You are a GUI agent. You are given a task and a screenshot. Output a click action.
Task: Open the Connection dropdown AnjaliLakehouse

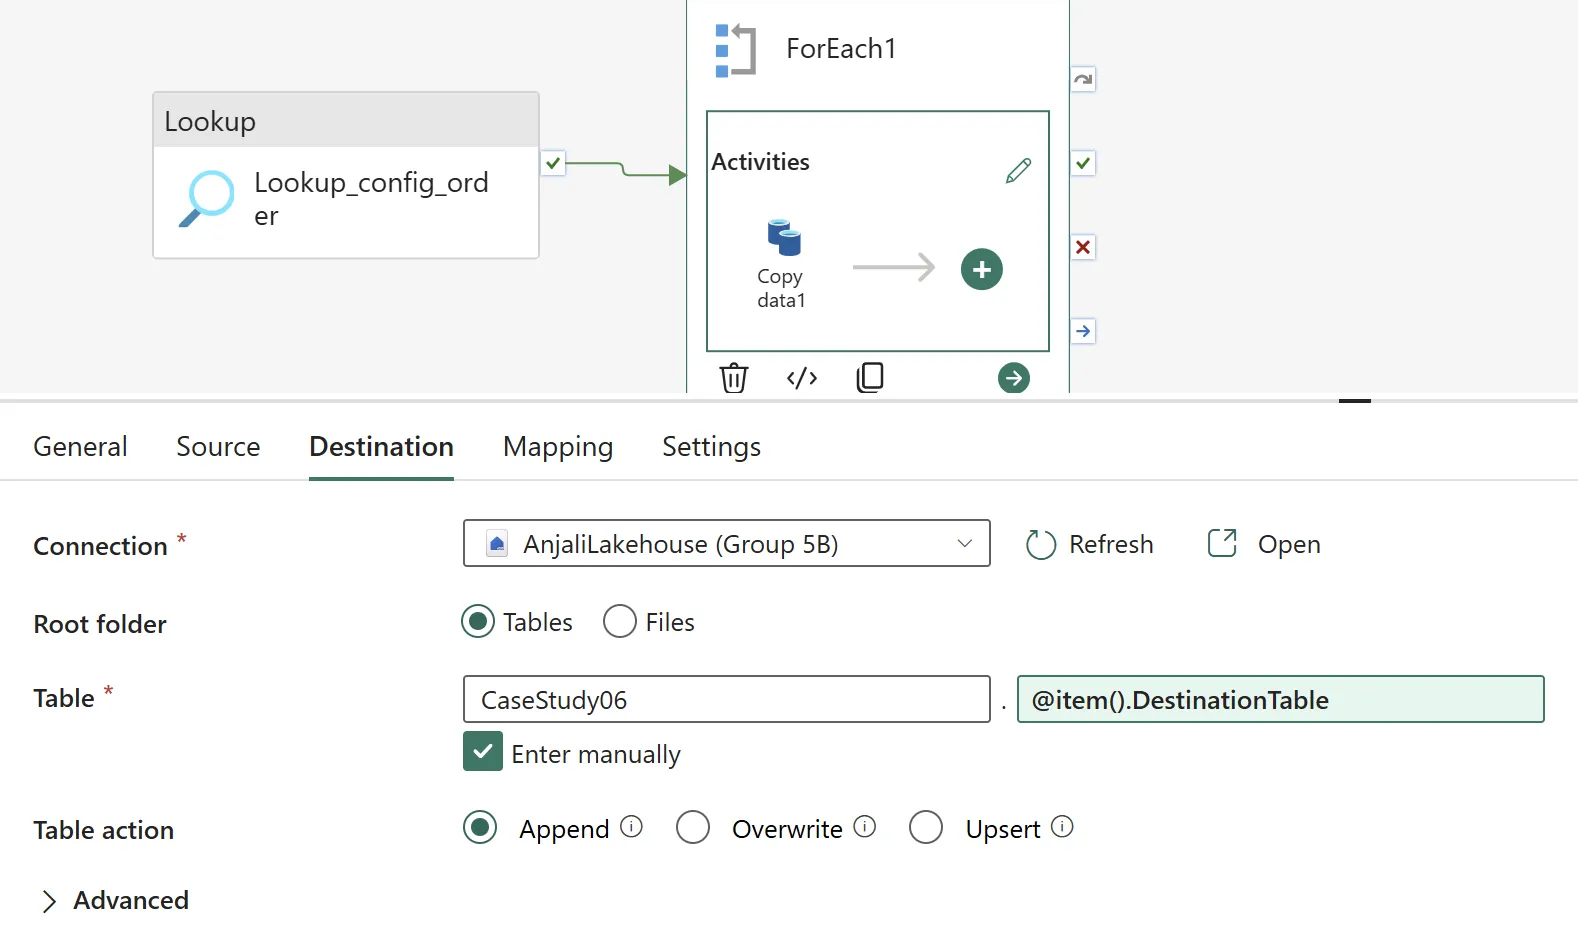pos(727,543)
